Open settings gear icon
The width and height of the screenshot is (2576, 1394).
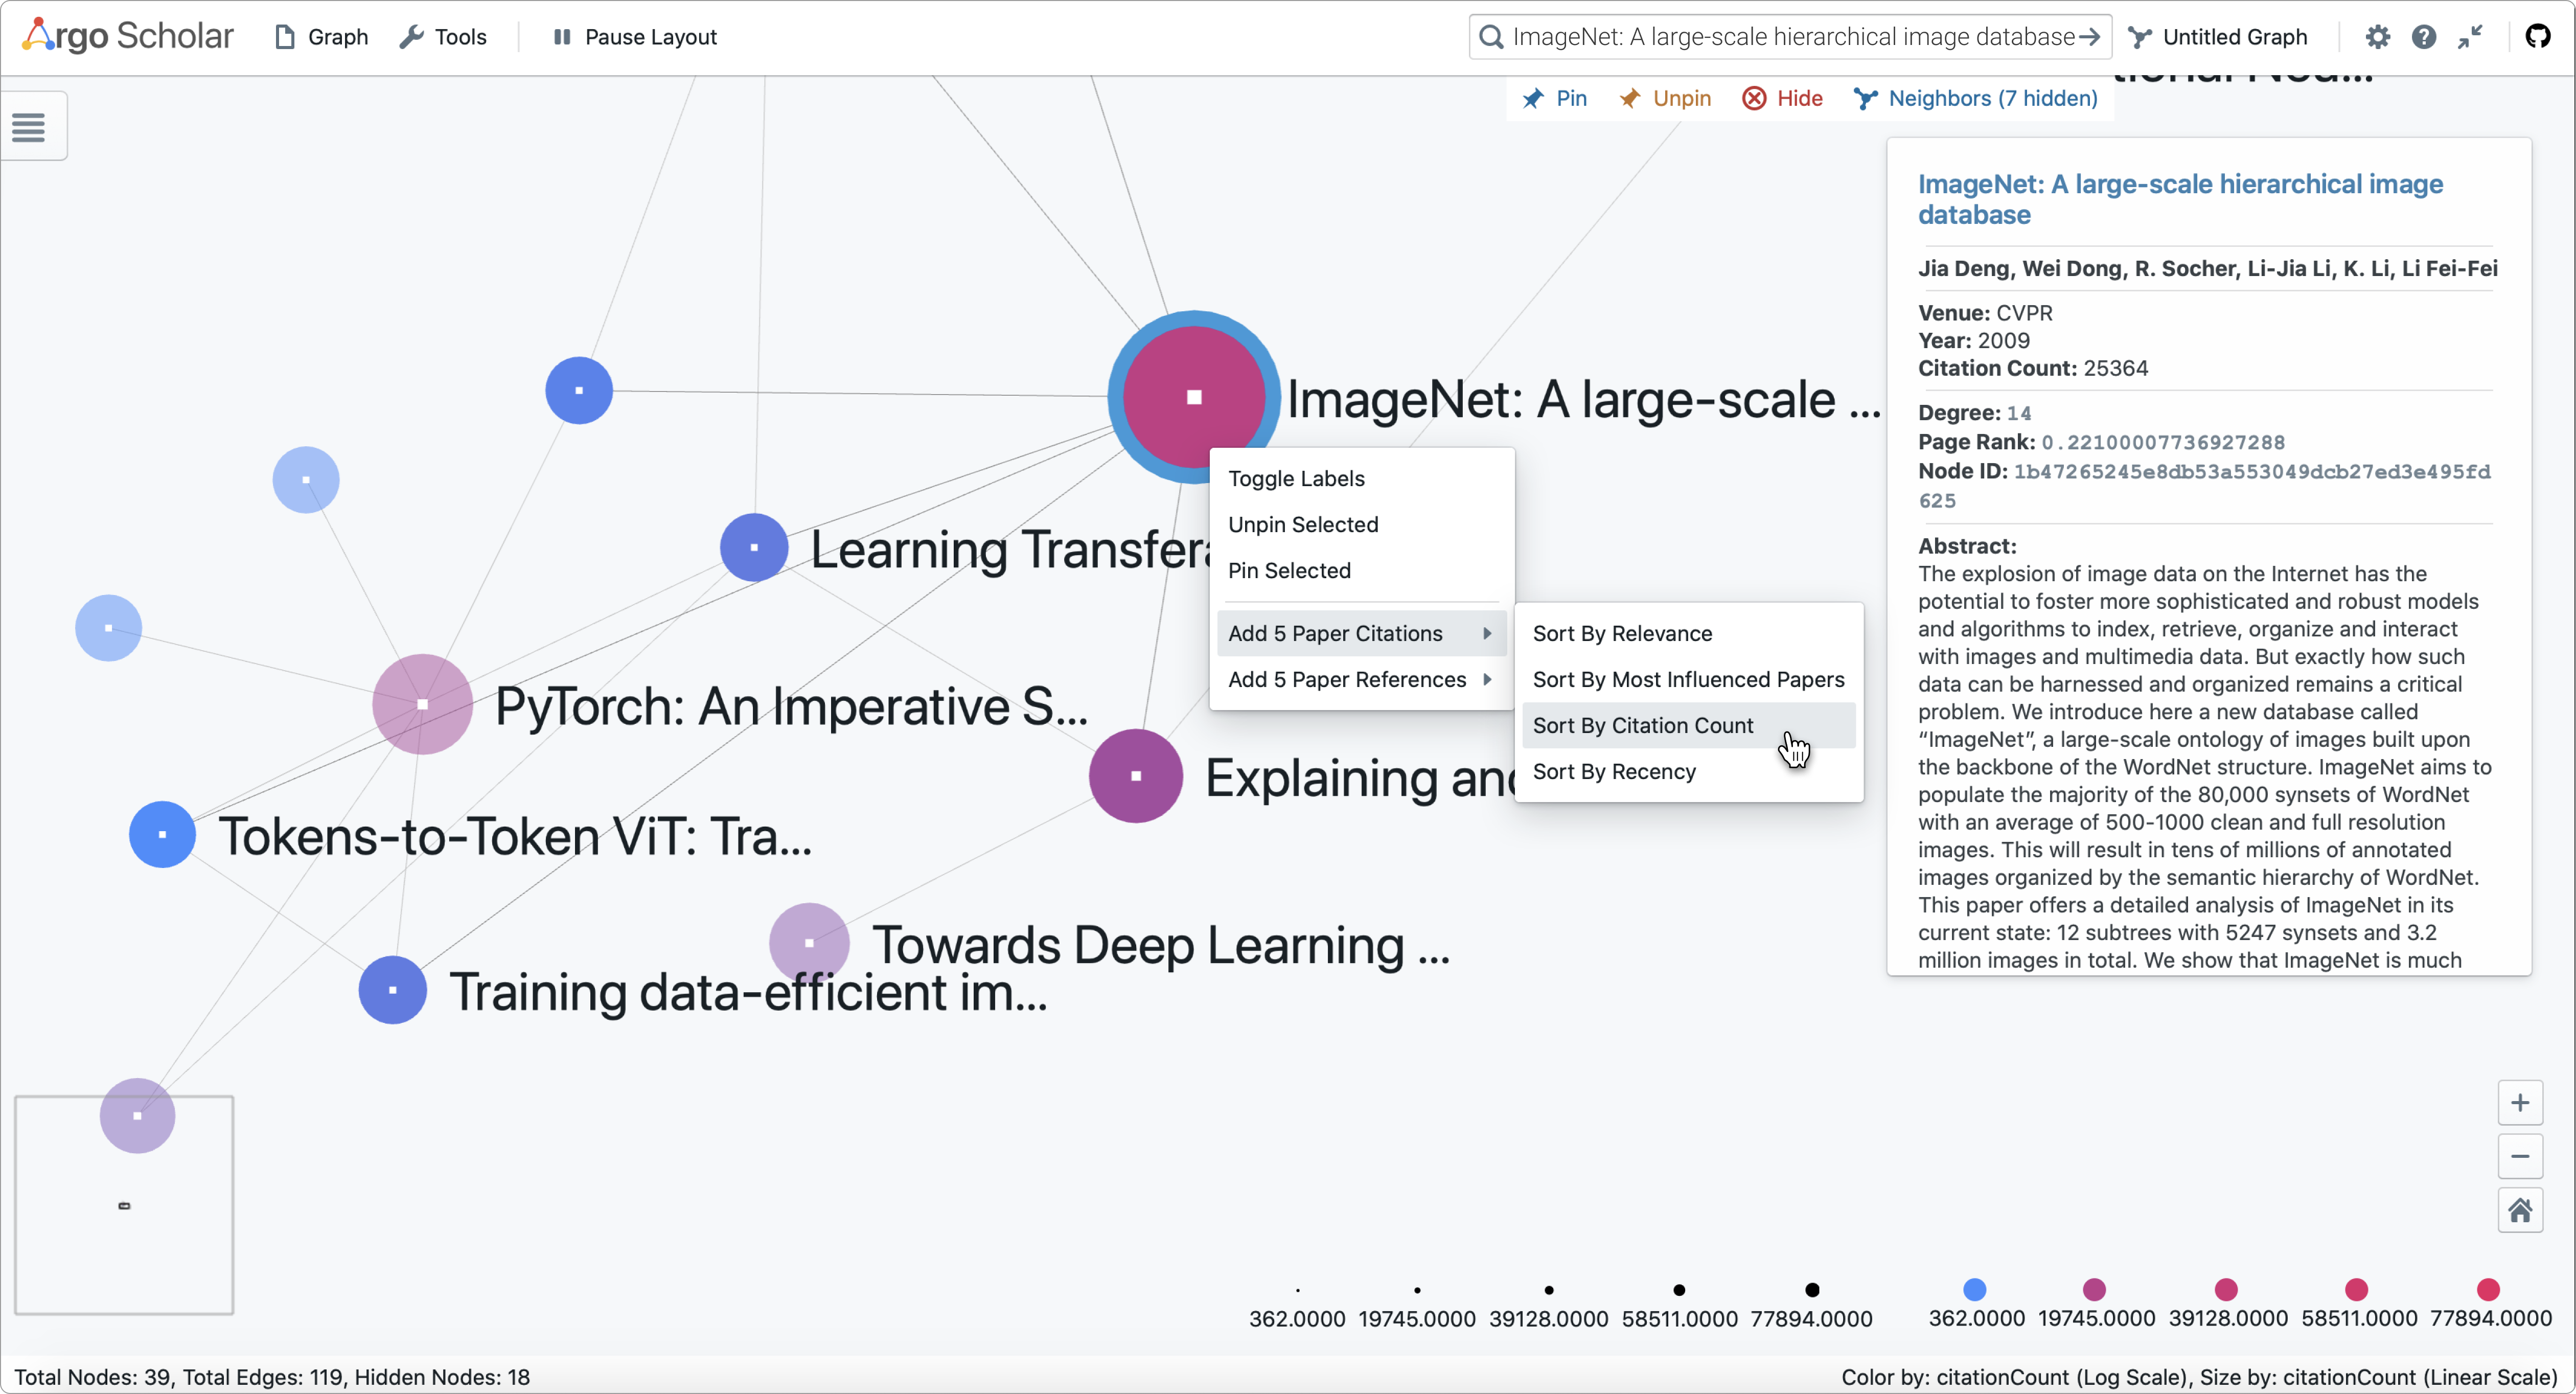2378,37
